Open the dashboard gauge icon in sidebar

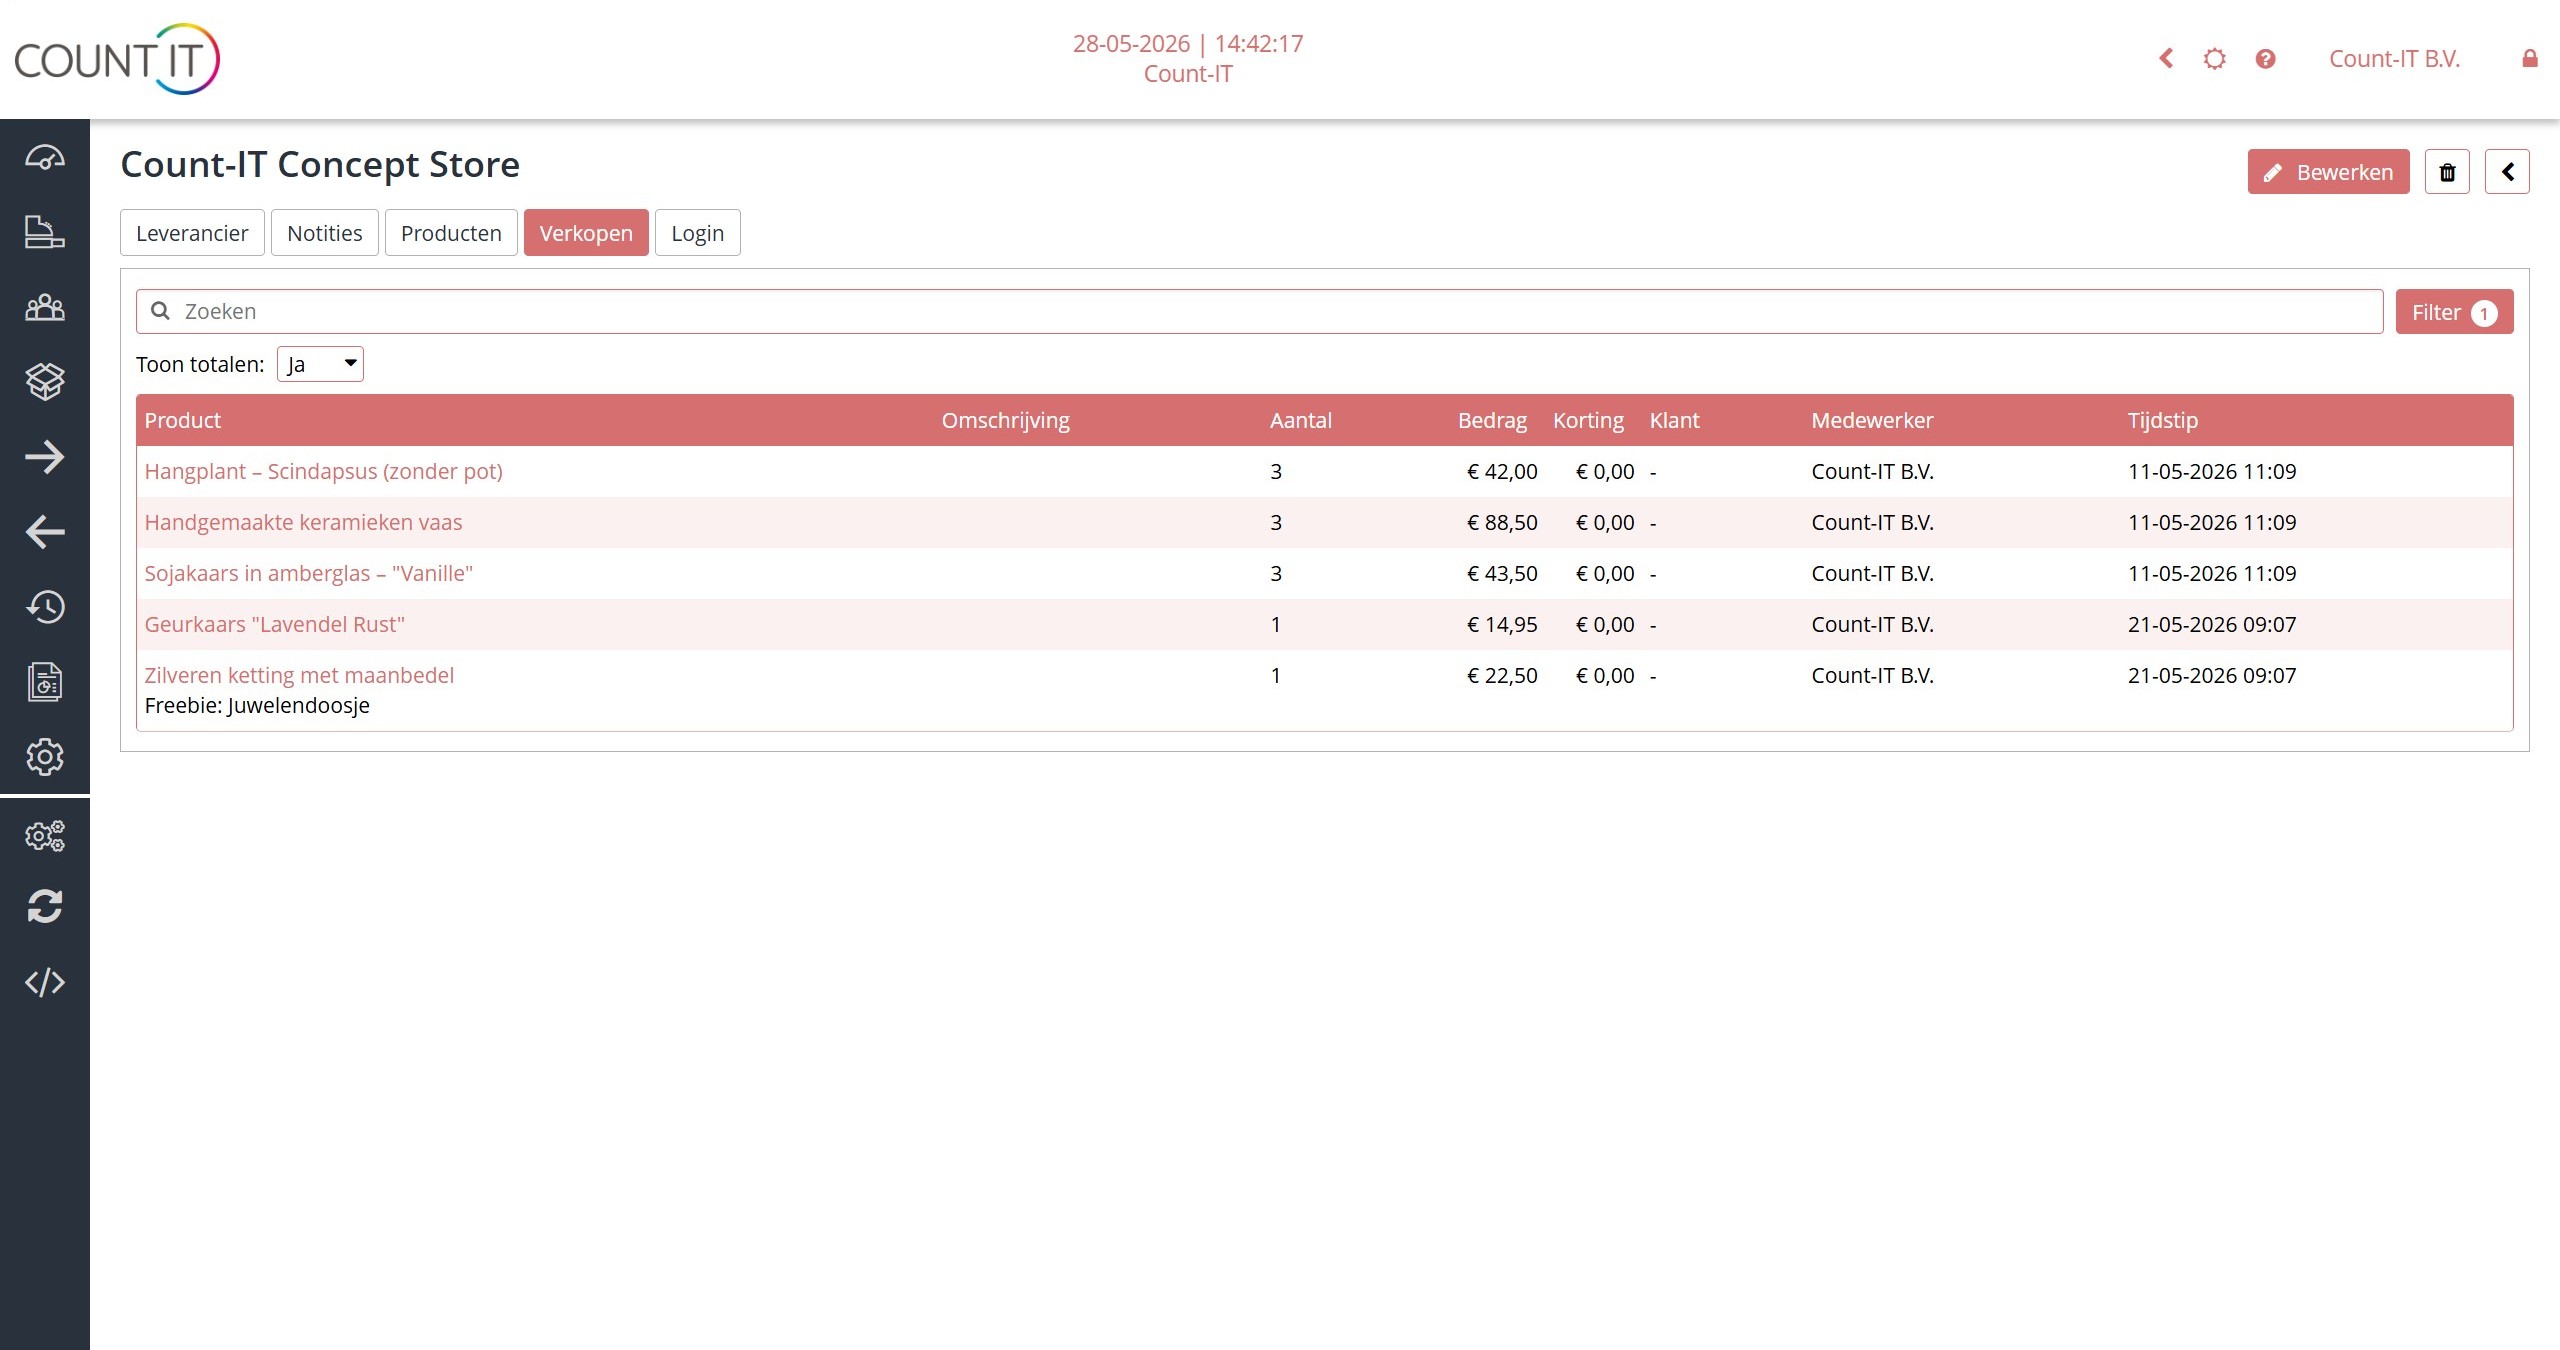(45, 158)
